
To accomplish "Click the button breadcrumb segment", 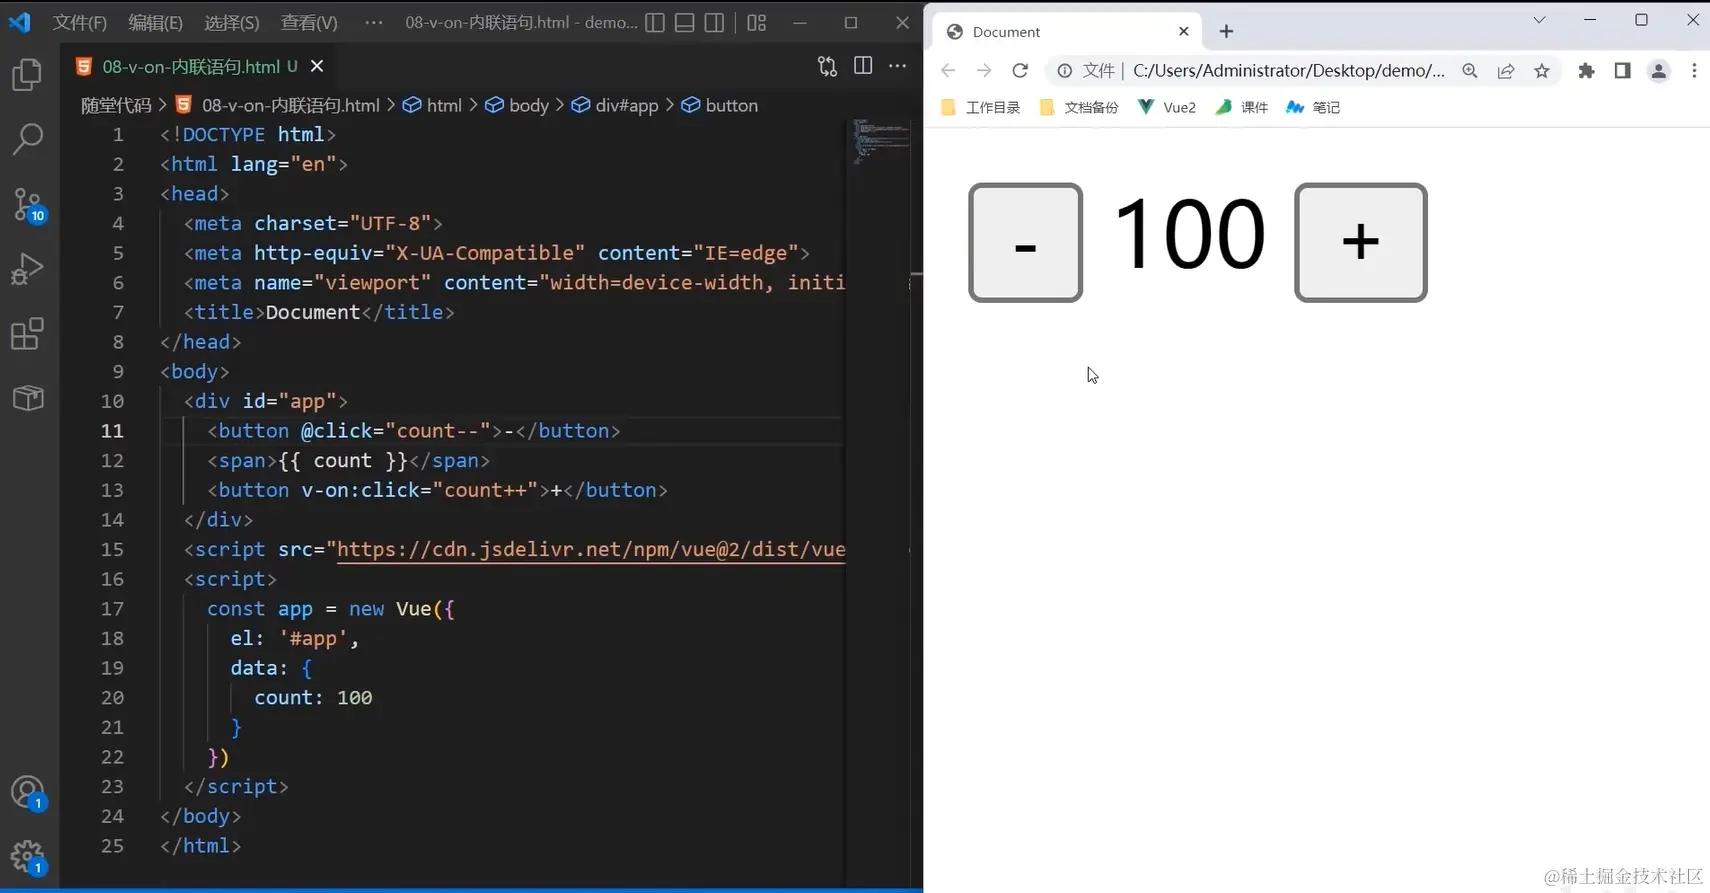I will (x=720, y=105).
